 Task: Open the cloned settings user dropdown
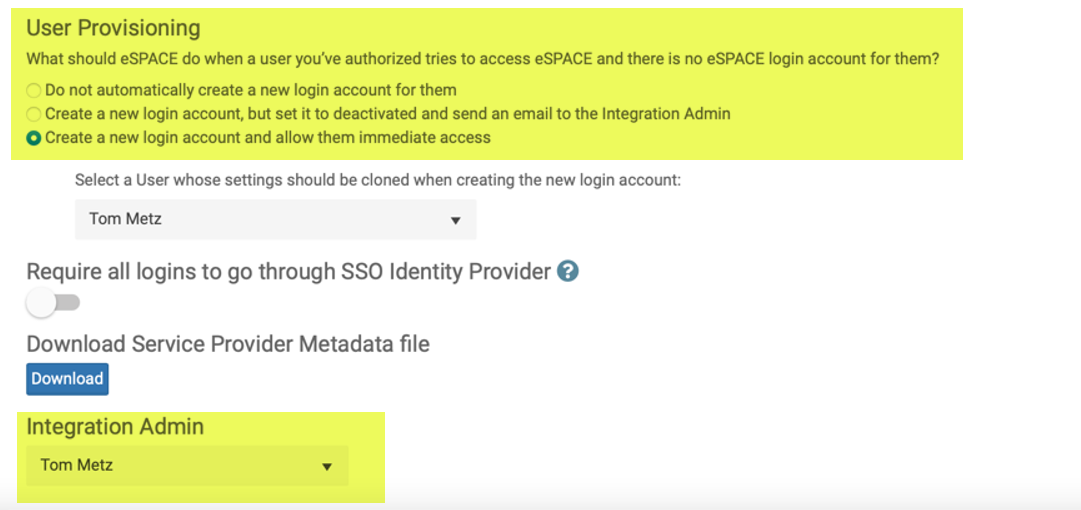coord(275,219)
